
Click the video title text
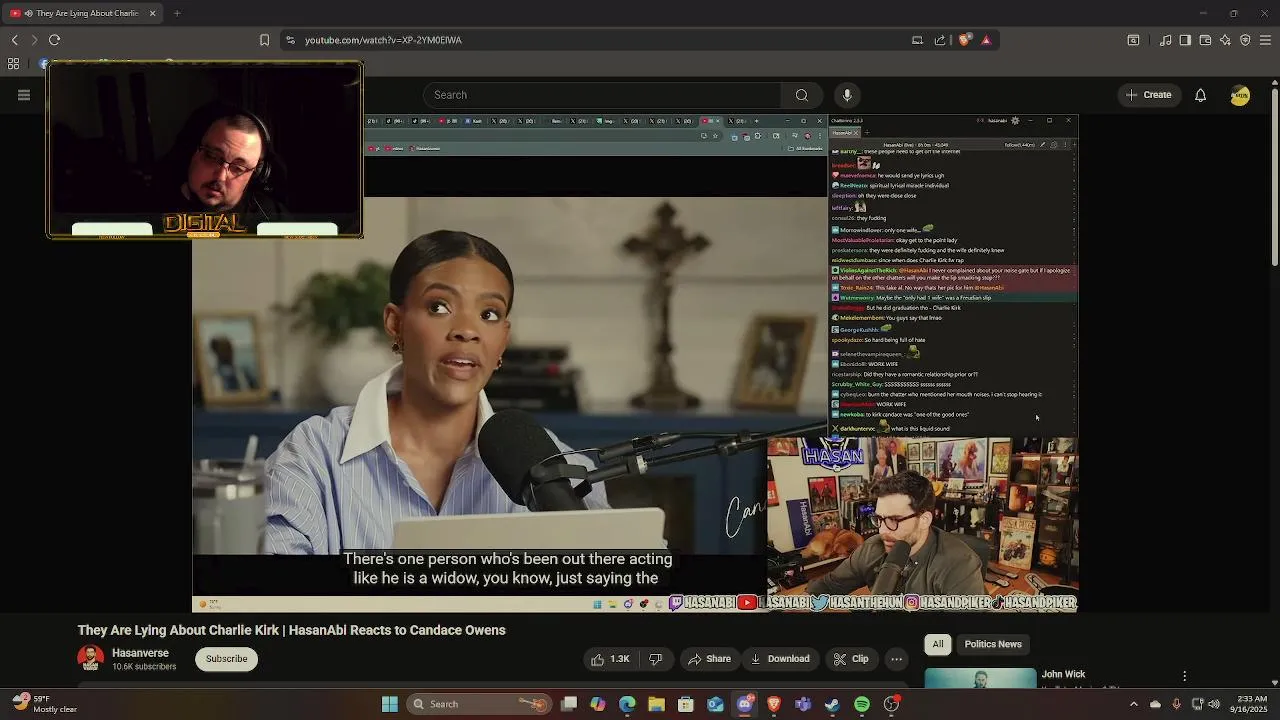tap(292, 630)
